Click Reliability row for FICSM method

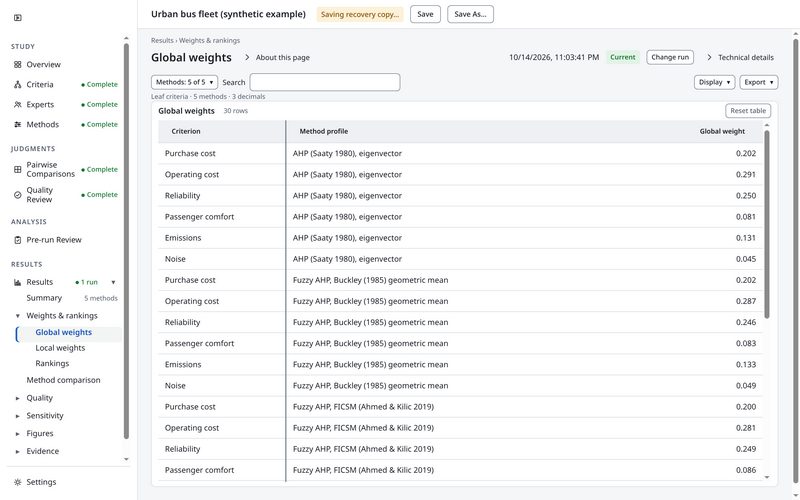(x=461, y=449)
